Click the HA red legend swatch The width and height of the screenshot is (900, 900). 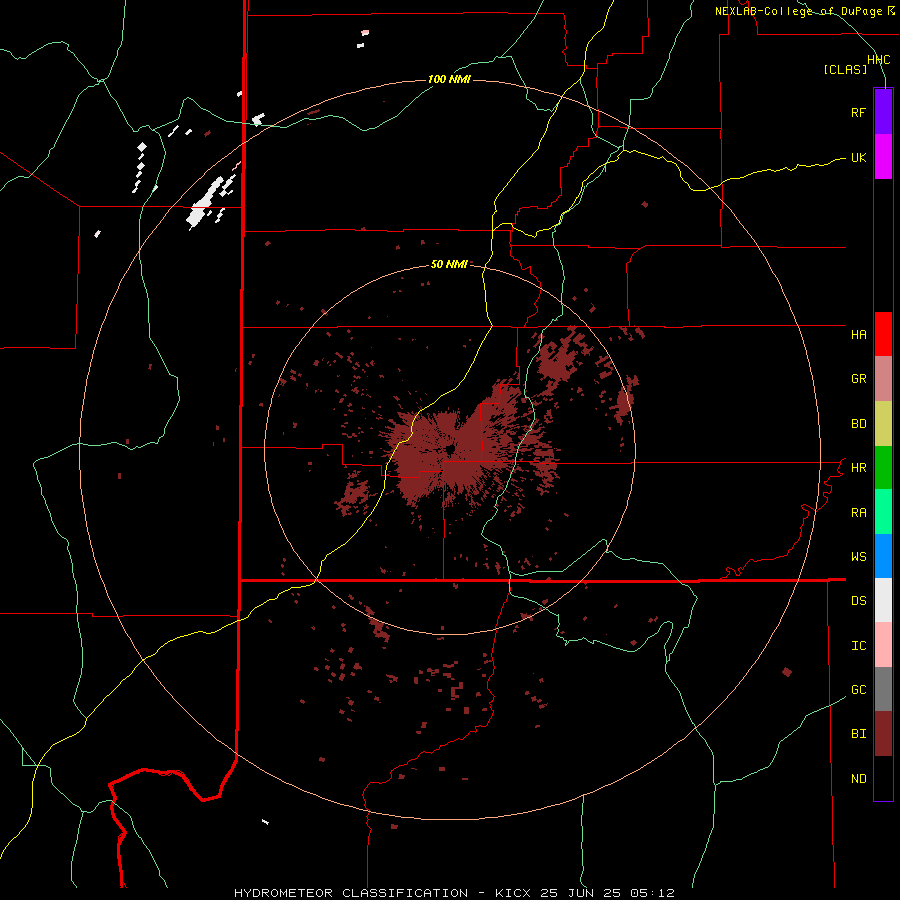click(x=883, y=334)
